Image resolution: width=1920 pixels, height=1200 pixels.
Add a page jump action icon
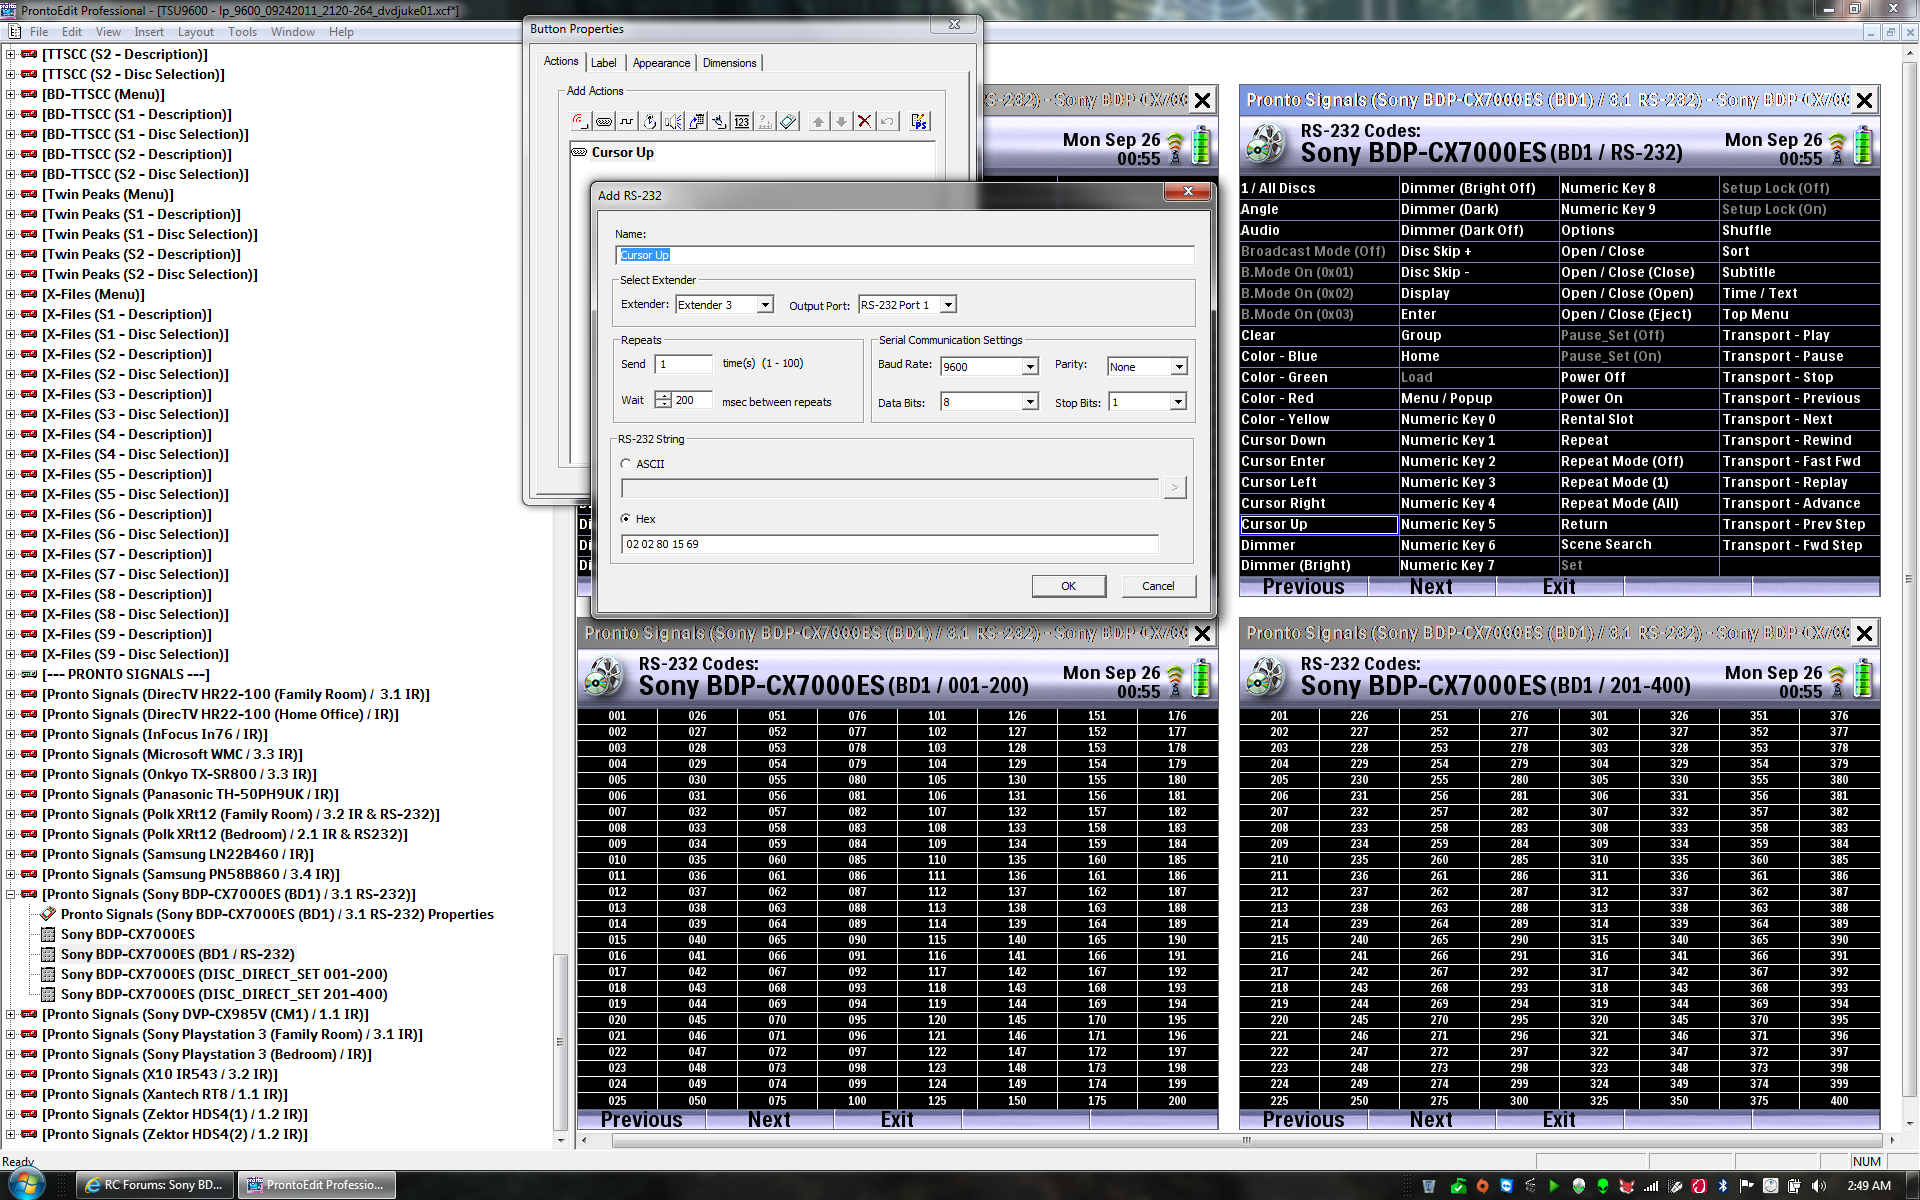coord(696,121)
